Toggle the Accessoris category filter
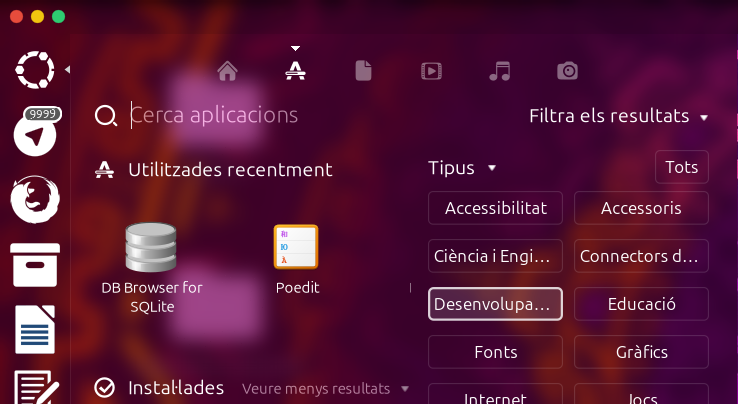The image size is (738, 404). tap(642, 208)
